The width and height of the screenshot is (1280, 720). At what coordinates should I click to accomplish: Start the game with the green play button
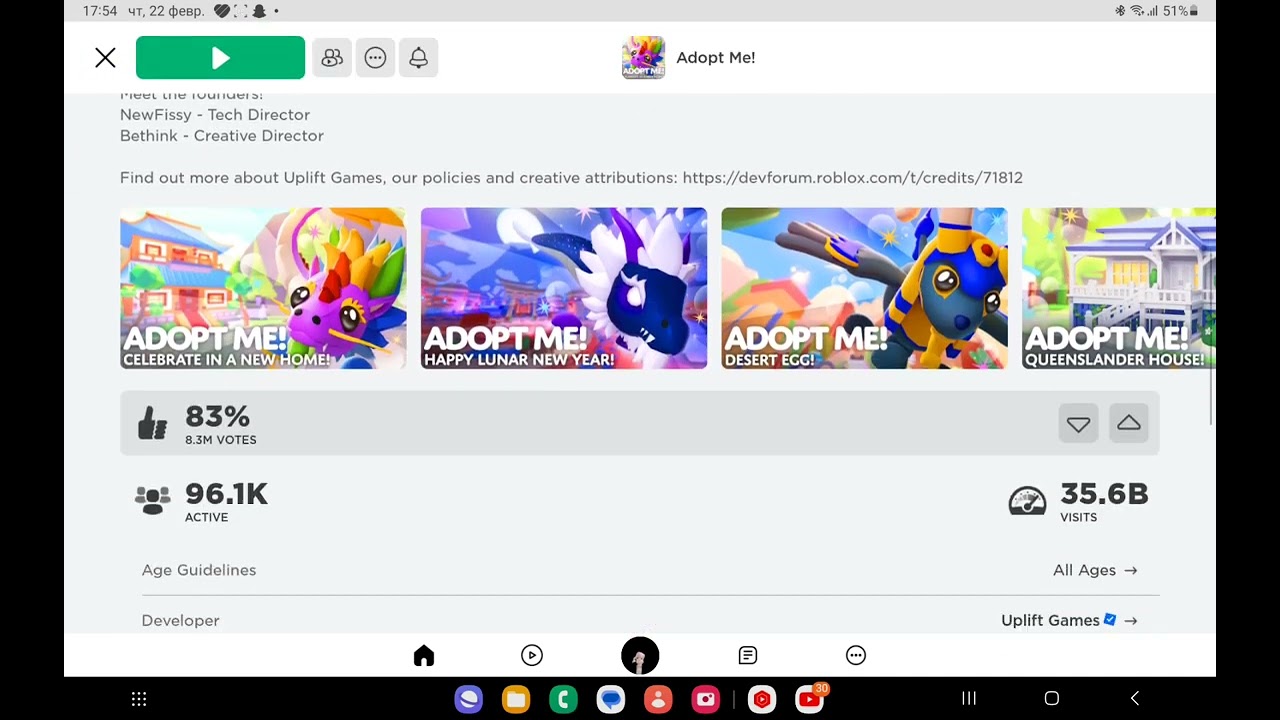coord(220,58)
